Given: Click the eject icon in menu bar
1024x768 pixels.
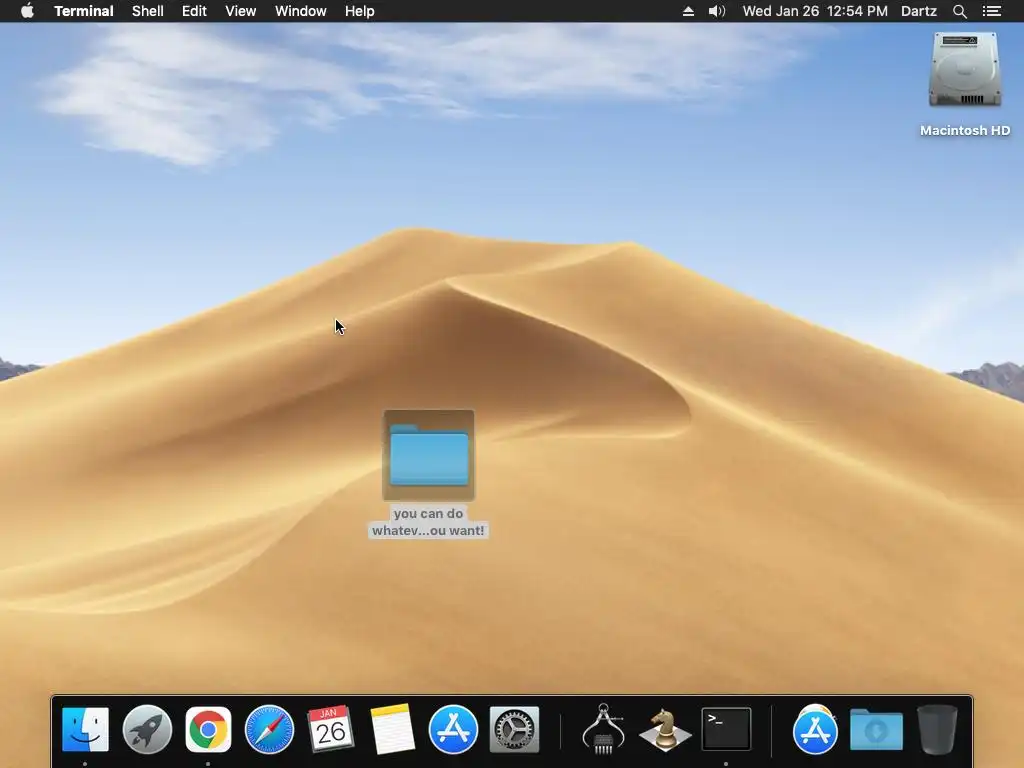Looking at the screenshot, I should [x=688, y=11].
